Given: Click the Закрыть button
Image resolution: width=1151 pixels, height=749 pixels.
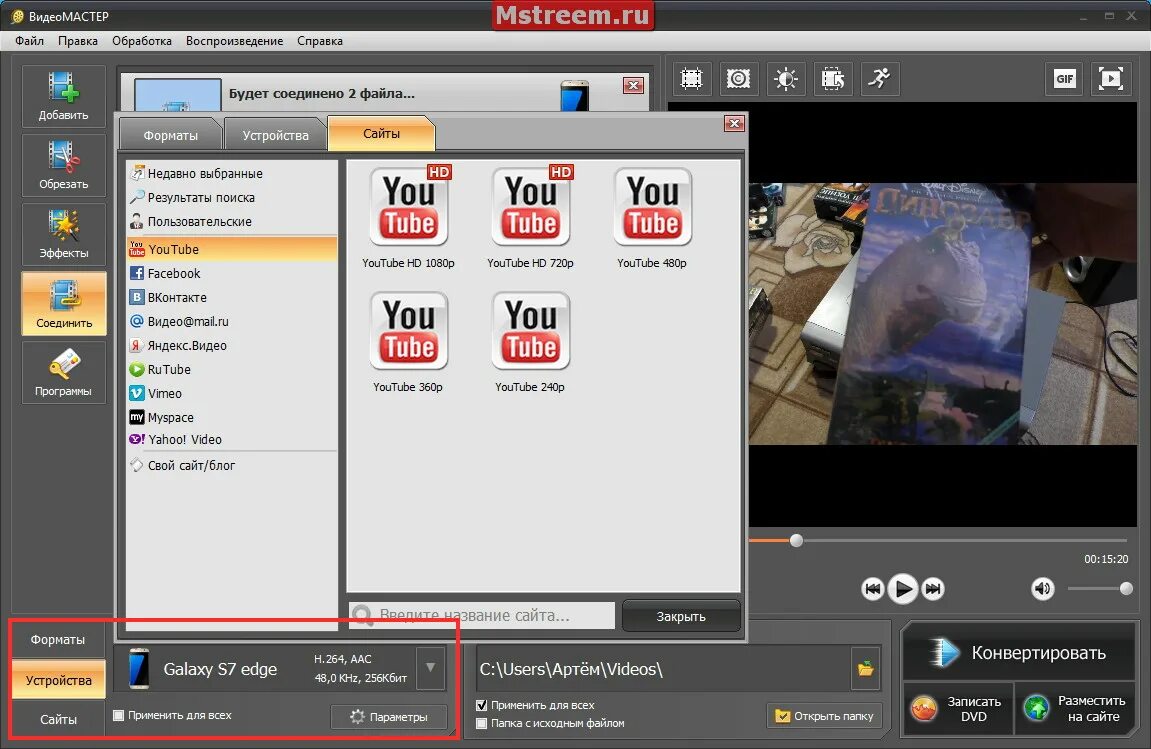Looking at the screenshot, I should (x=681, y=616).
